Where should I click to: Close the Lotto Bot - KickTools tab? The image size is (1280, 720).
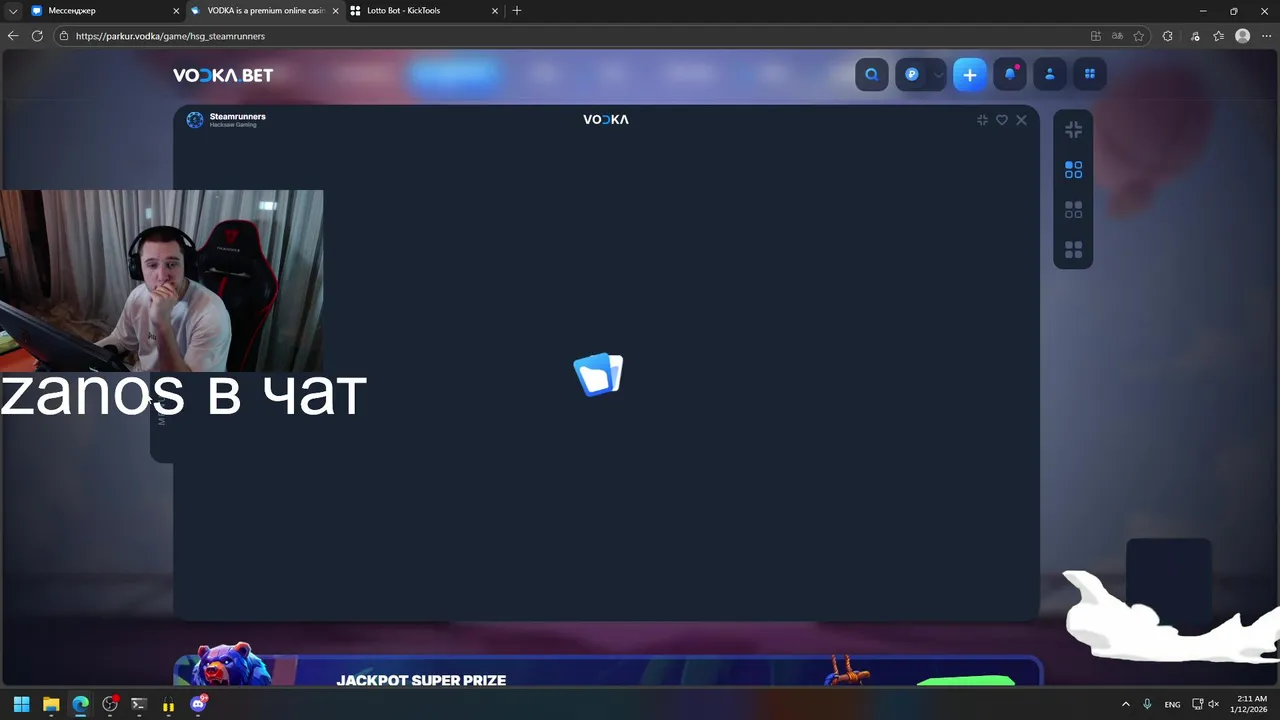[494, 11]
